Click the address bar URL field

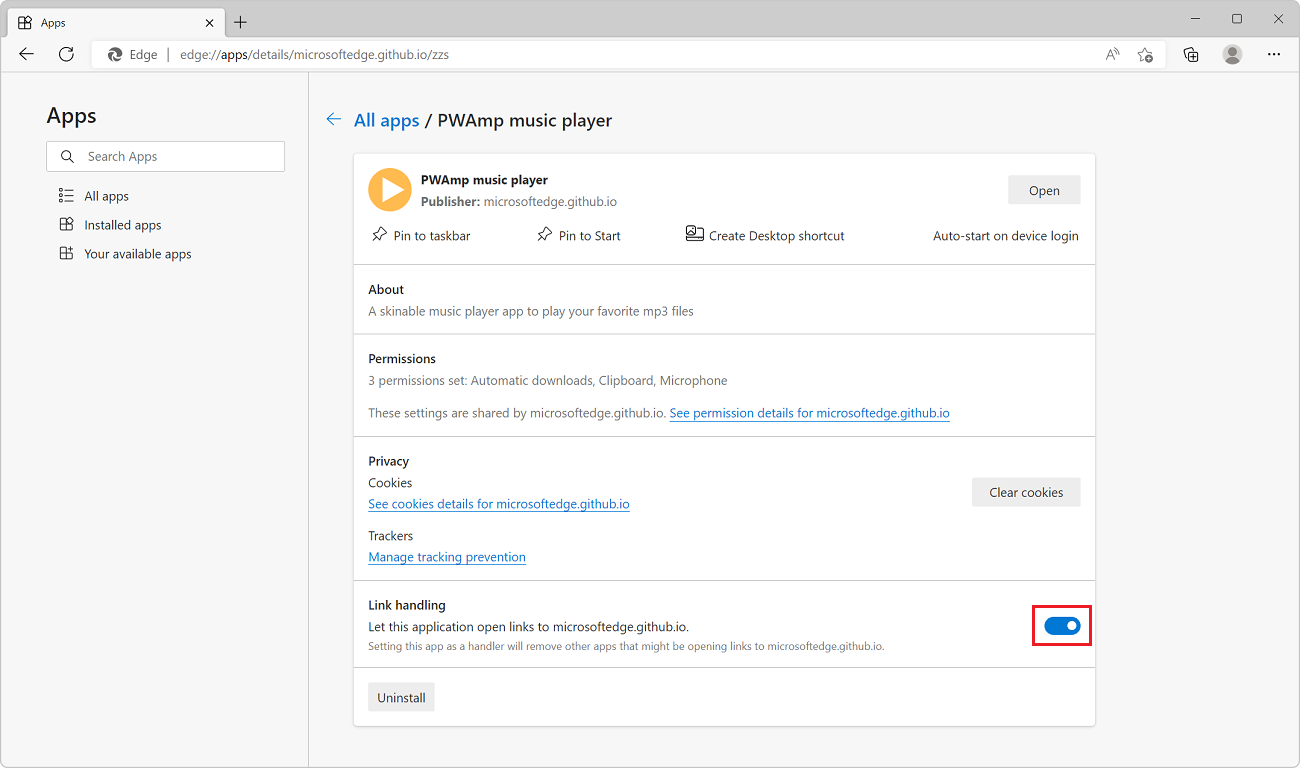click(x=630, y=54)
